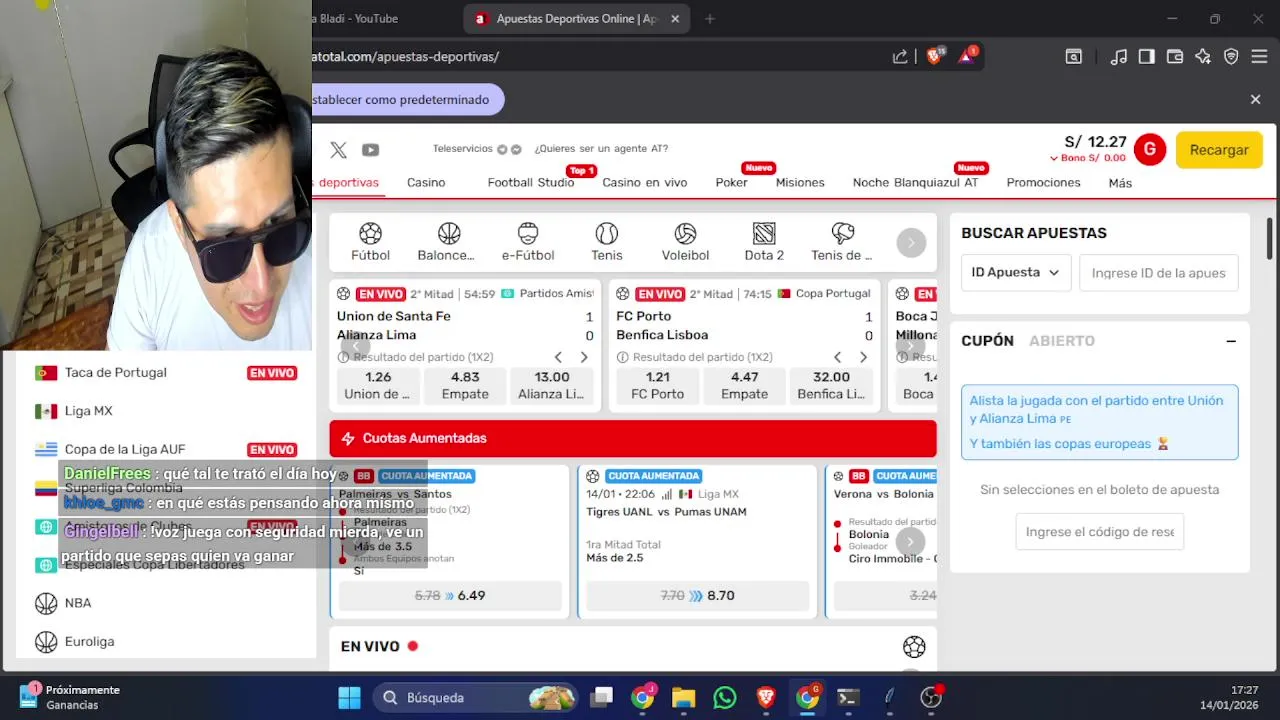The image size is (1280, 720).
Task: Click the Brave Shields lion icon
Action: coord(934,56)
